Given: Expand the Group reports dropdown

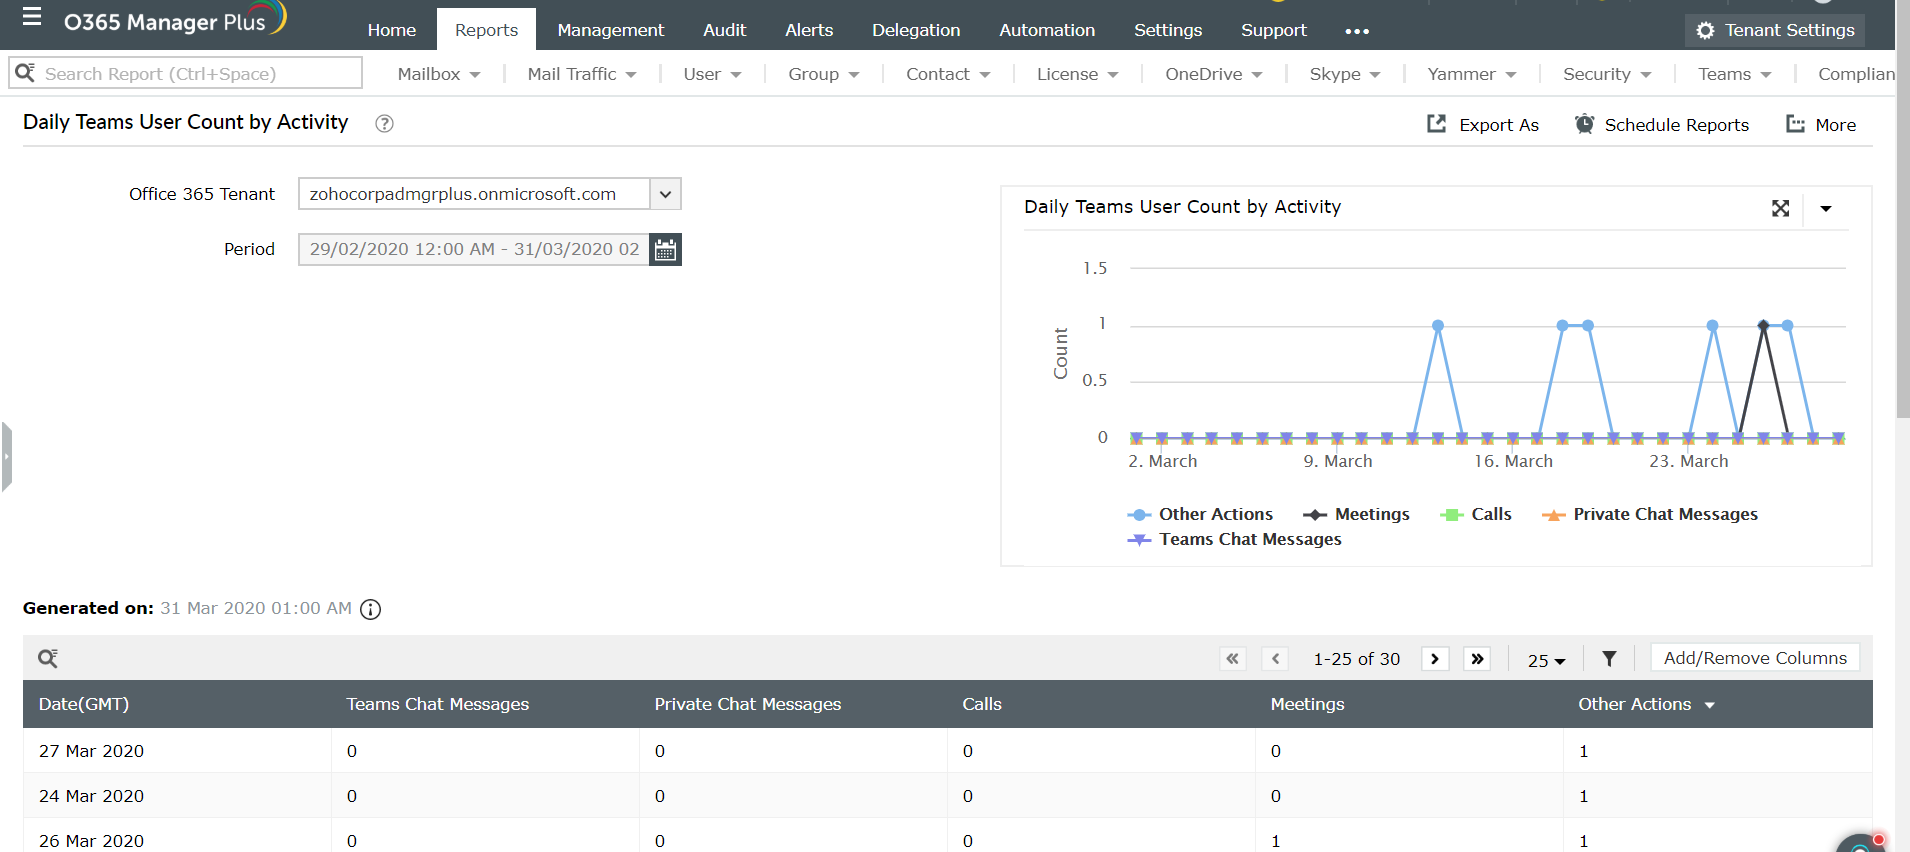Looking at the screenshot, I should click(x=824, y=74).
